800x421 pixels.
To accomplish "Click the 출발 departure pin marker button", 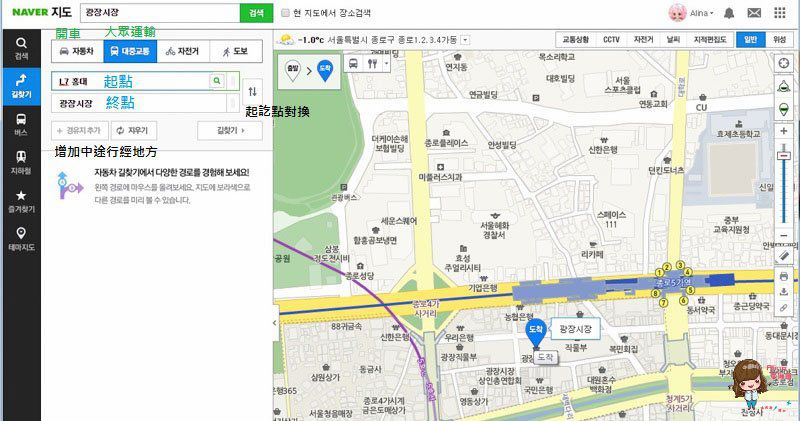I will tap(292, 71).
